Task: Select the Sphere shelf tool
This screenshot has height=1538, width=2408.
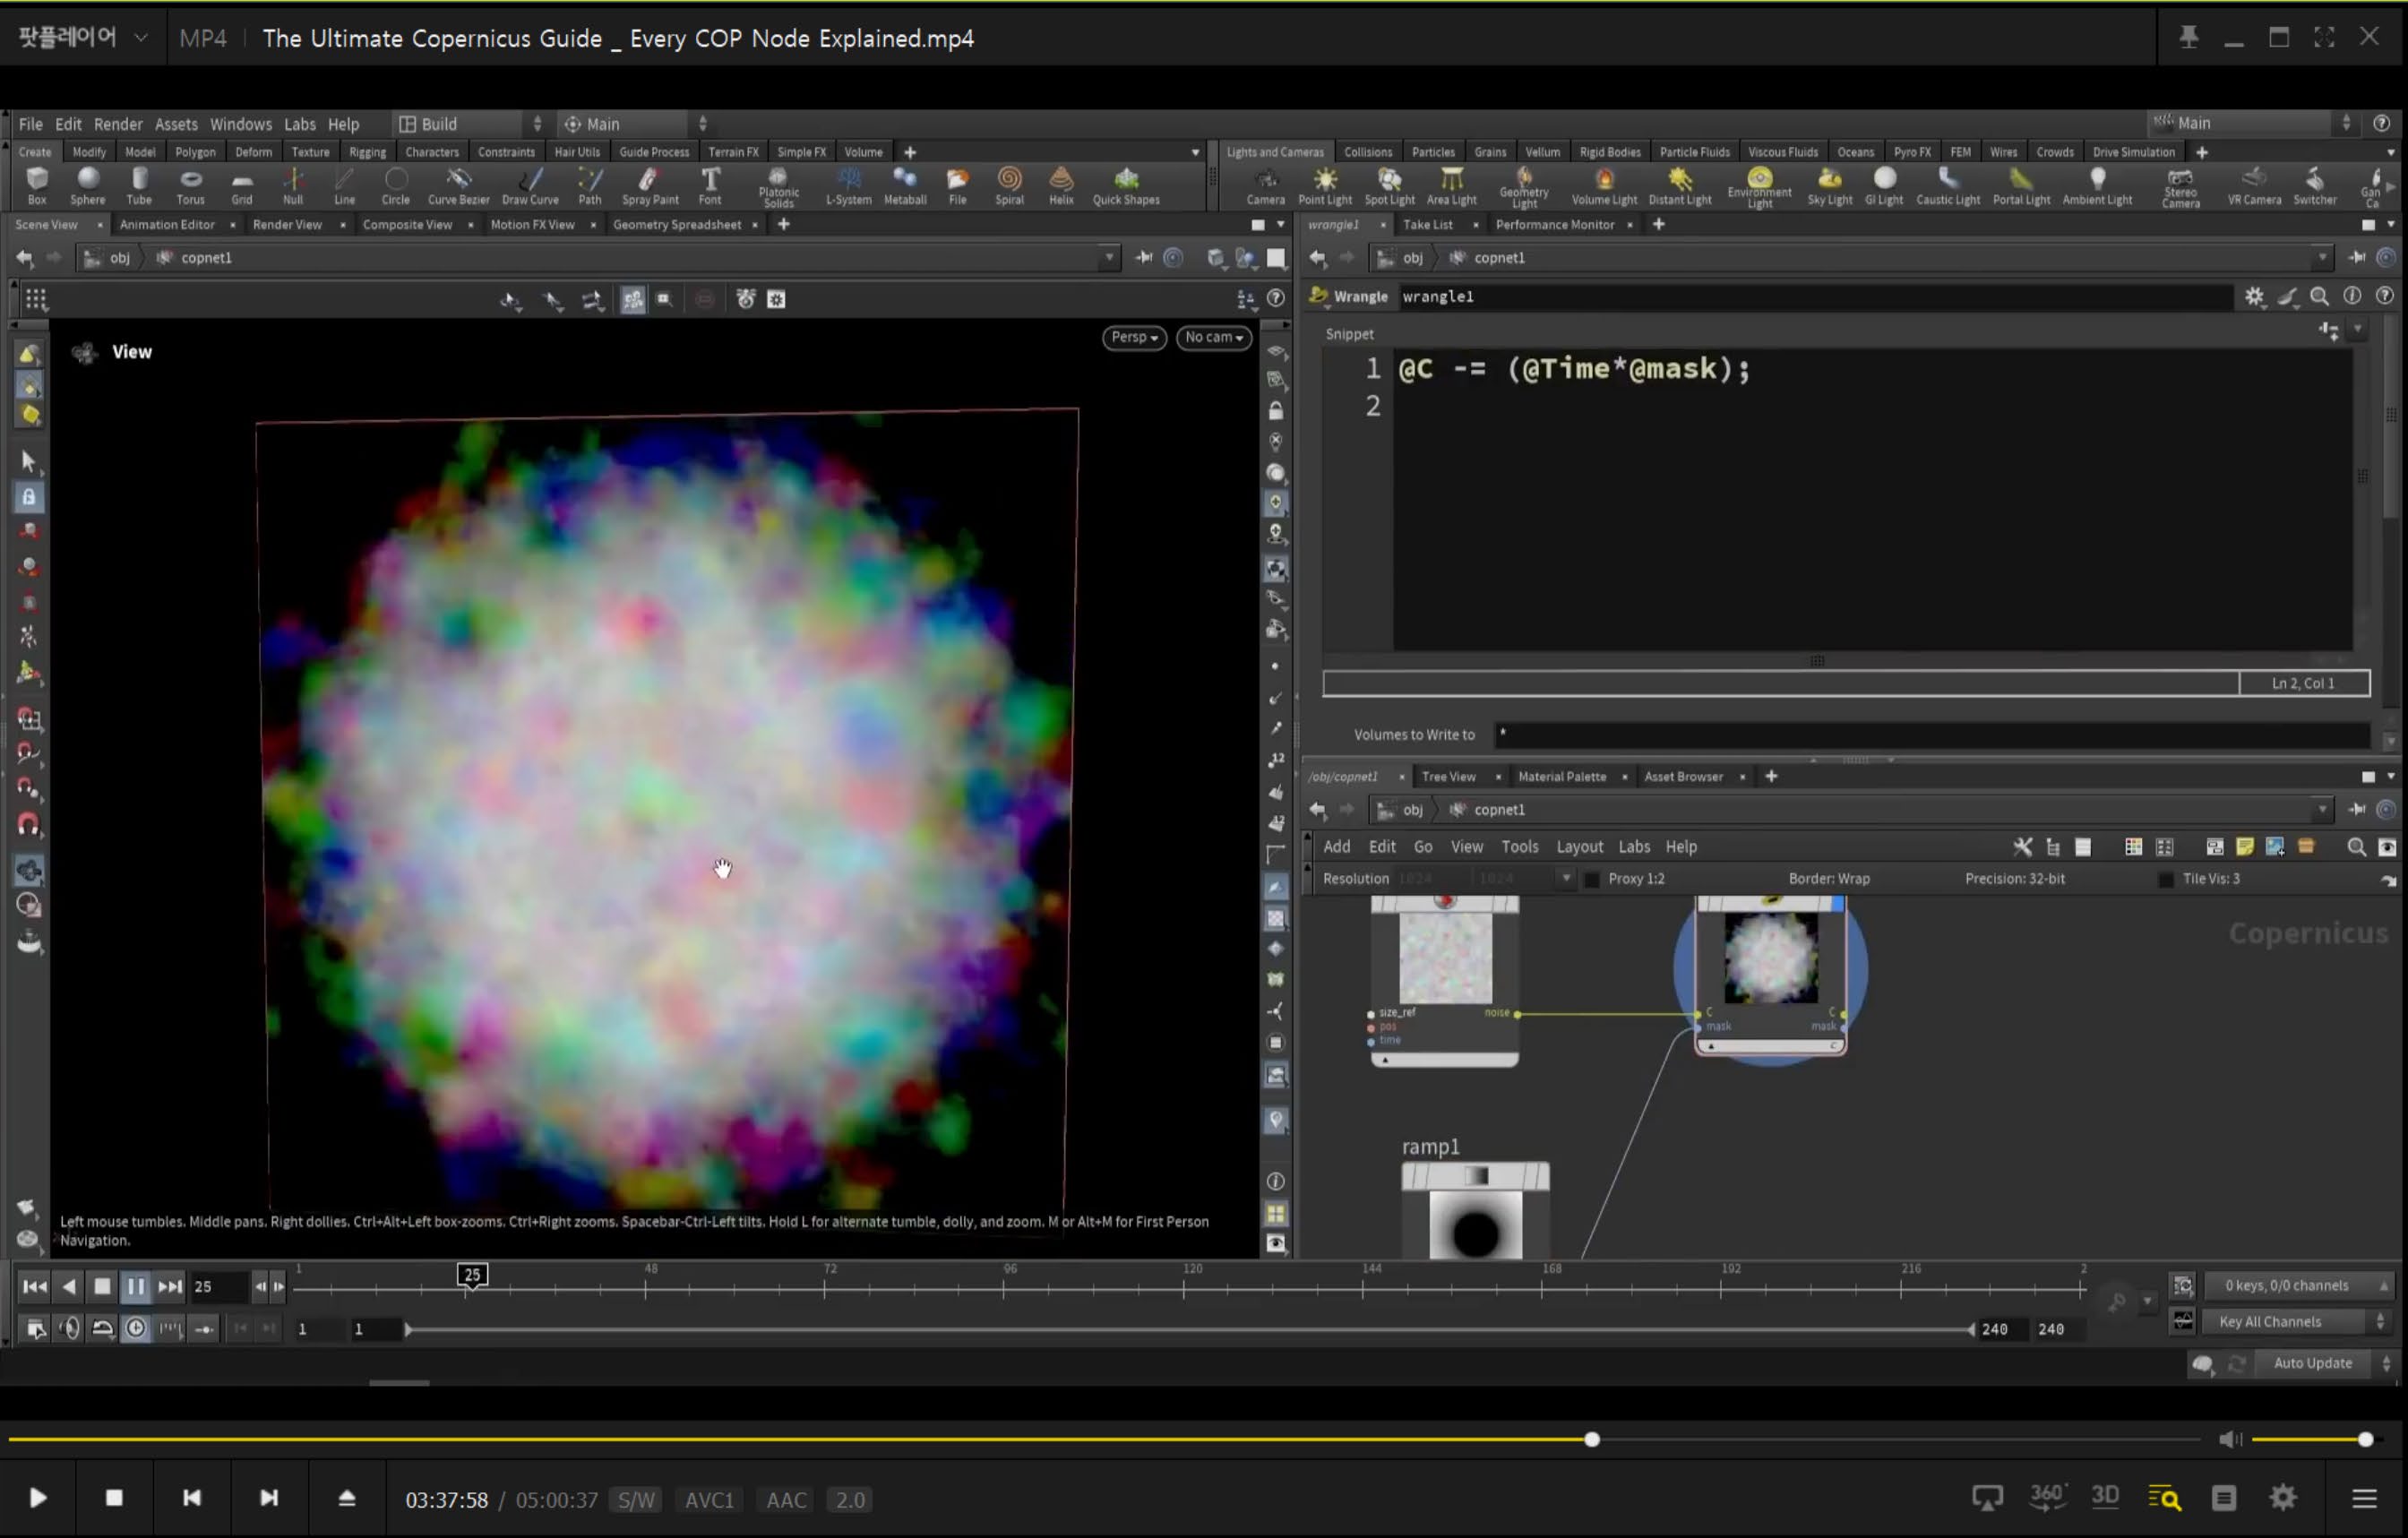Action: [88, 186]
